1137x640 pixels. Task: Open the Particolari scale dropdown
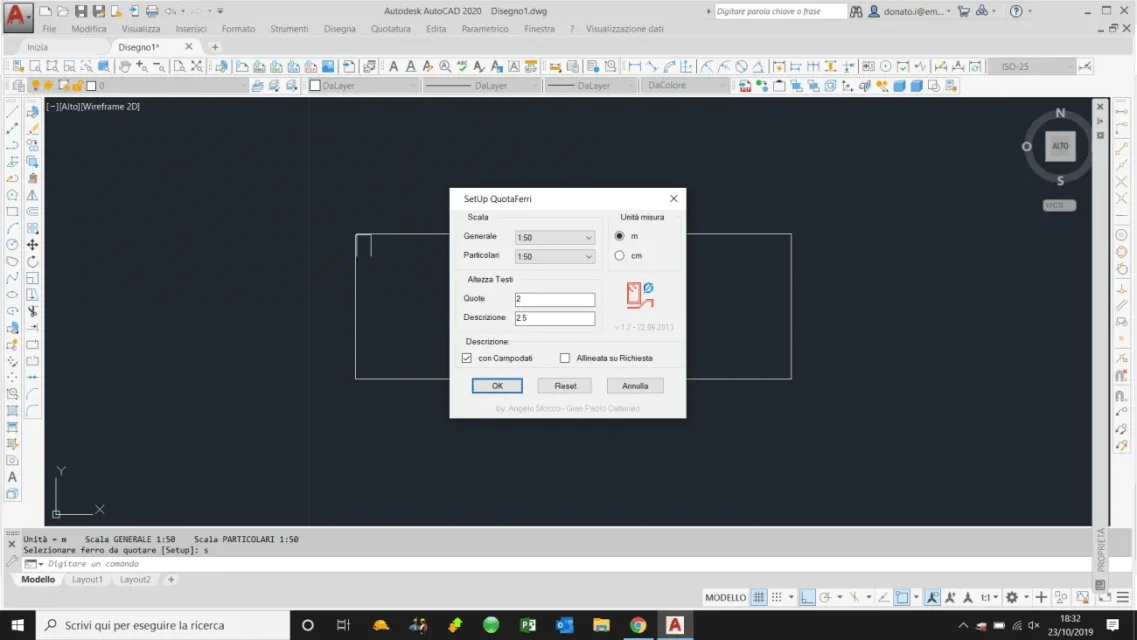tap(555, 257)
